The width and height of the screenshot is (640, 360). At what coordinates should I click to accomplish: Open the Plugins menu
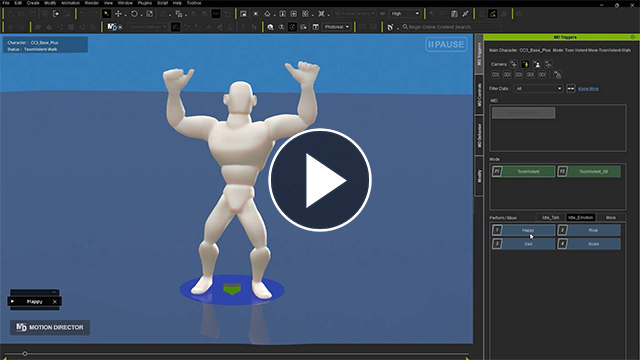point(144,3)
